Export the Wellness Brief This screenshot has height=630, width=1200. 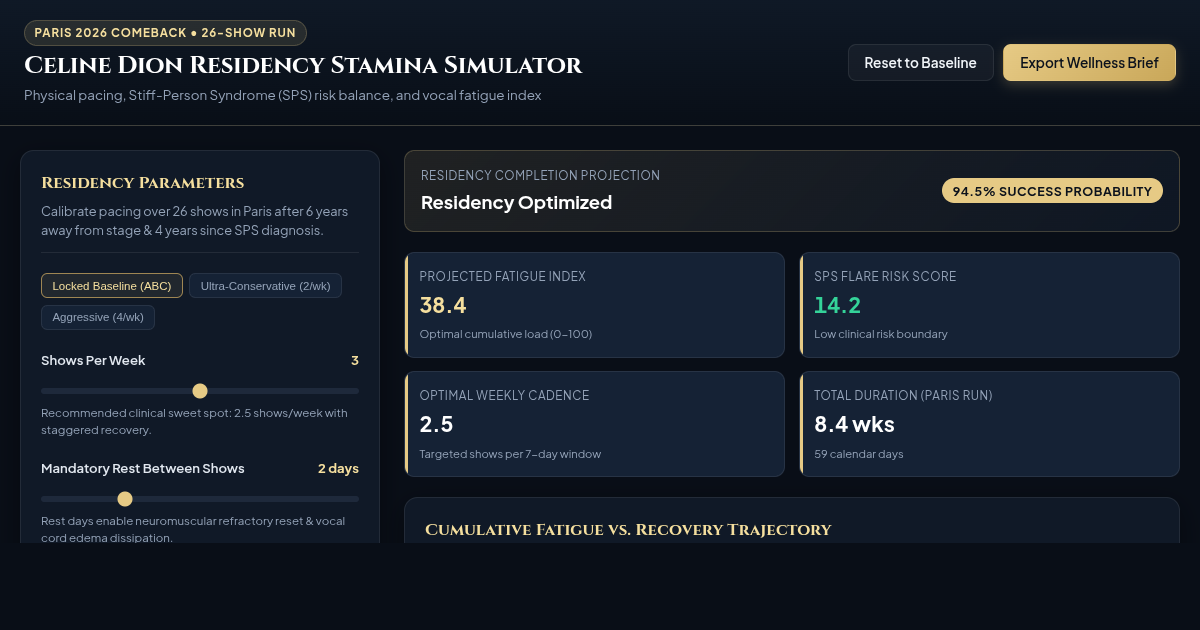[x=1089, y=63]
